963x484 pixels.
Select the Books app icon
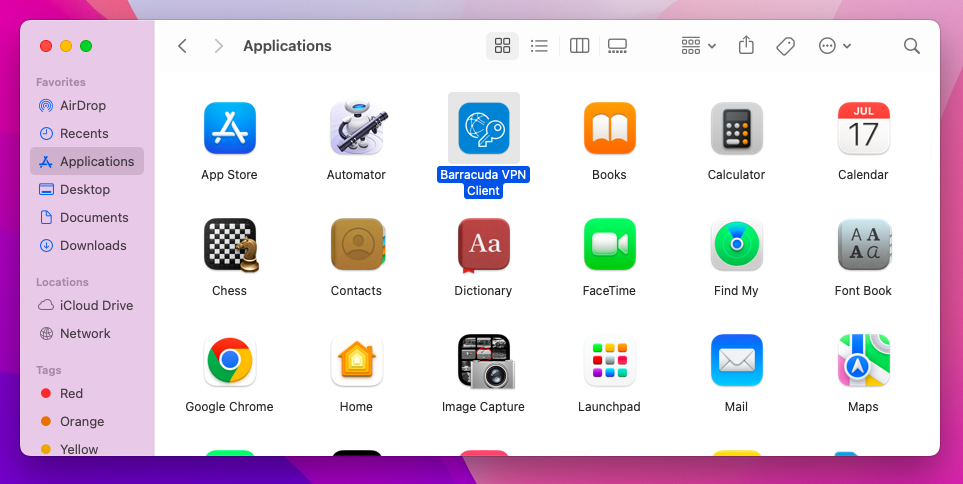coord(609,128)
